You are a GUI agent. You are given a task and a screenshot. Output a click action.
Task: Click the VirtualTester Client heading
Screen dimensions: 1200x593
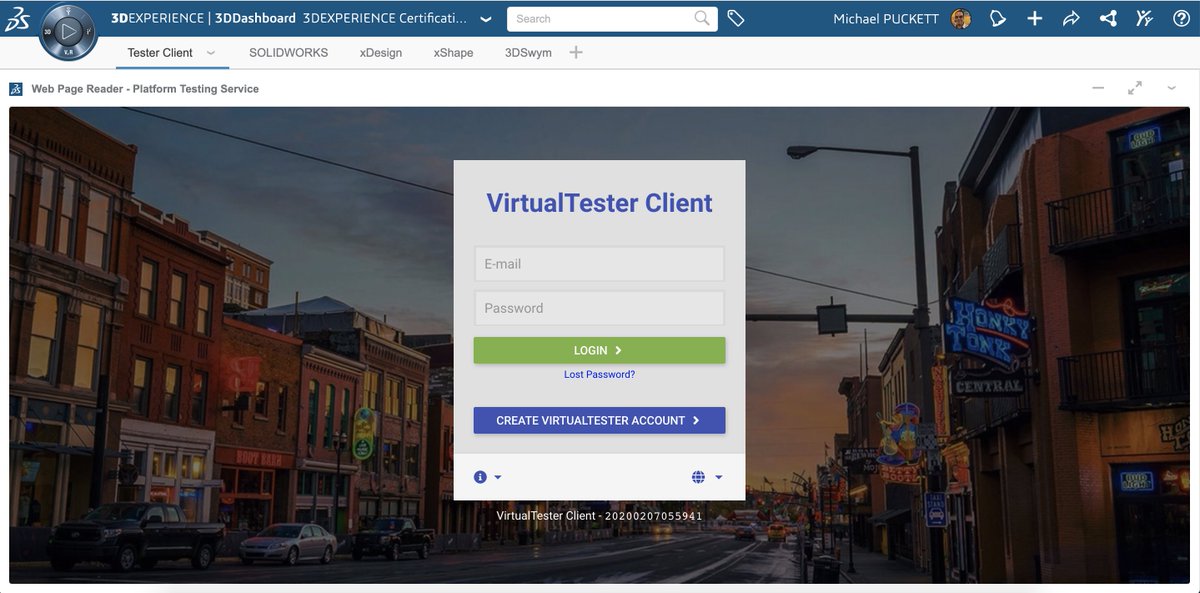(x=599, y=203)
